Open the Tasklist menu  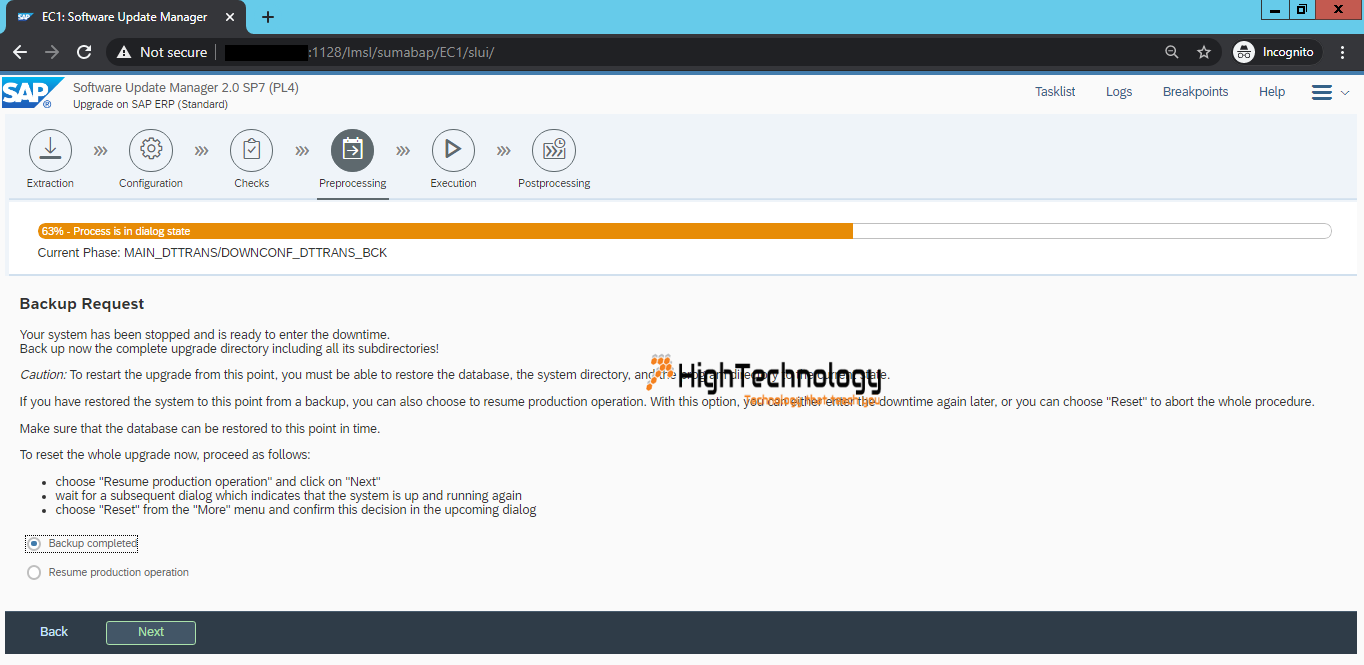pos(1055,92)
